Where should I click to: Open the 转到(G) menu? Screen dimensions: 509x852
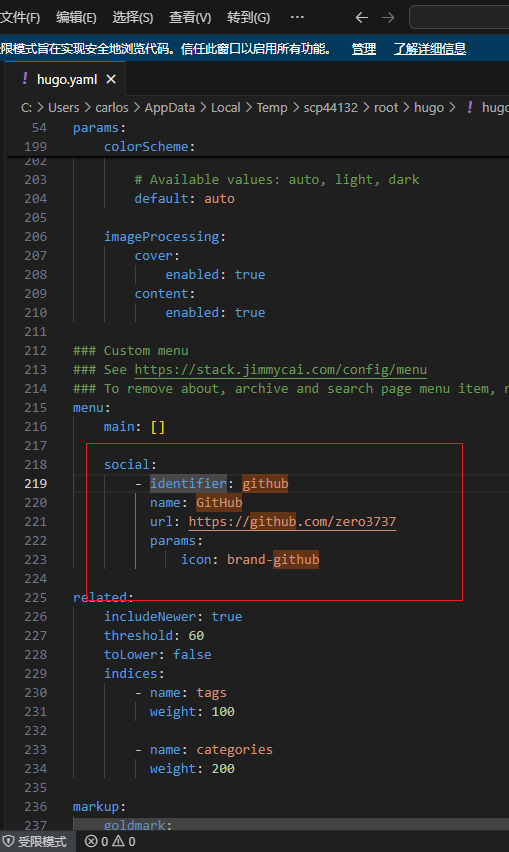coord(248,17)
